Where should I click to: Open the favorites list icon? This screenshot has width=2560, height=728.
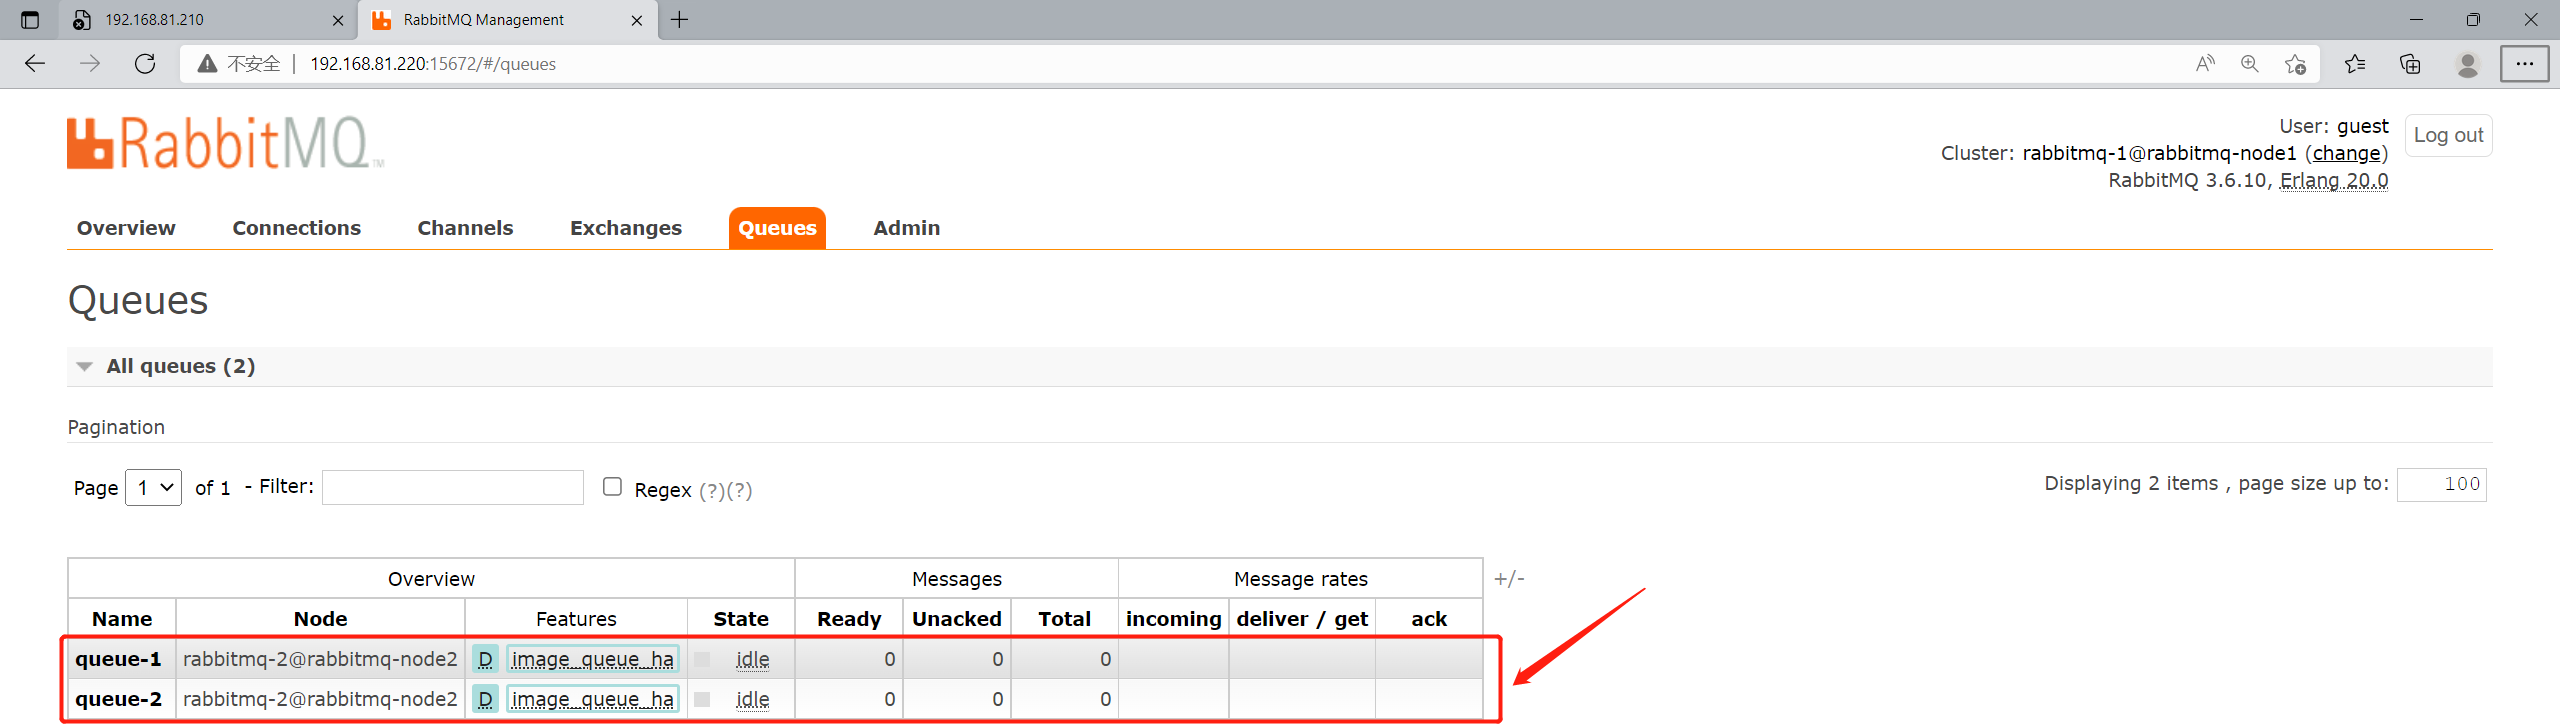coord(2355,64)
